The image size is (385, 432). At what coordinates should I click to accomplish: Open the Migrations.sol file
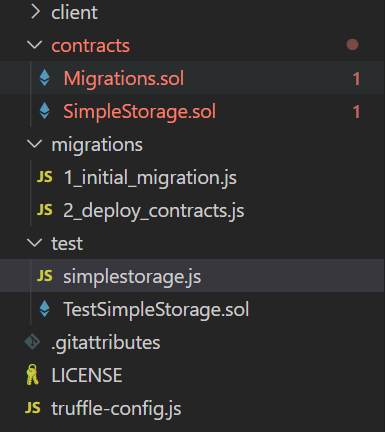pyautogui.click(x=124, y=78)
